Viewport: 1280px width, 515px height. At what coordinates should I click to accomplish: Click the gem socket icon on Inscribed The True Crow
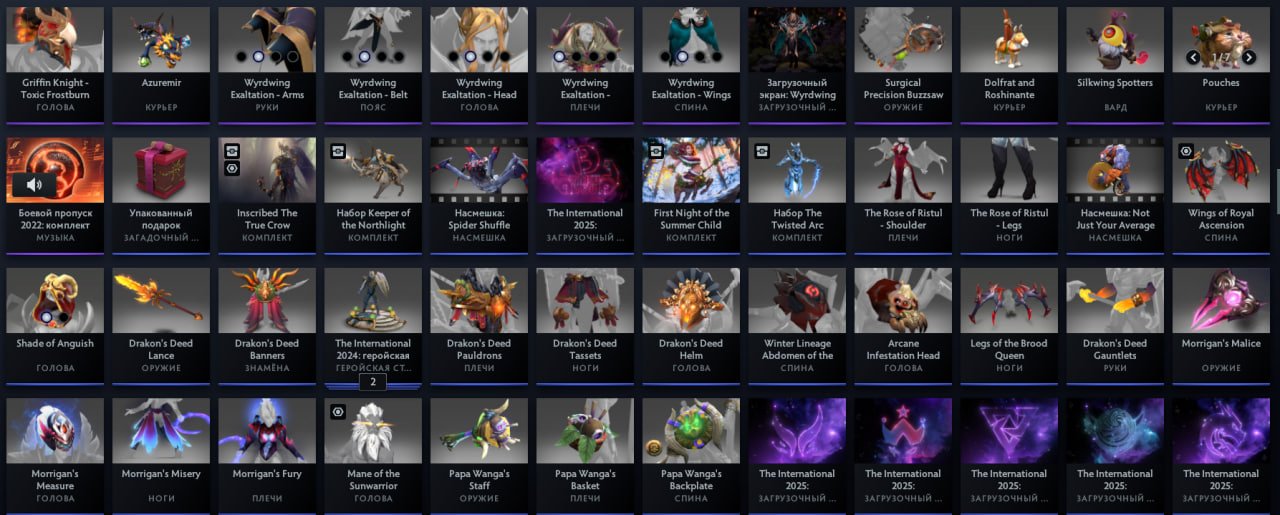[x=232, y=169]
